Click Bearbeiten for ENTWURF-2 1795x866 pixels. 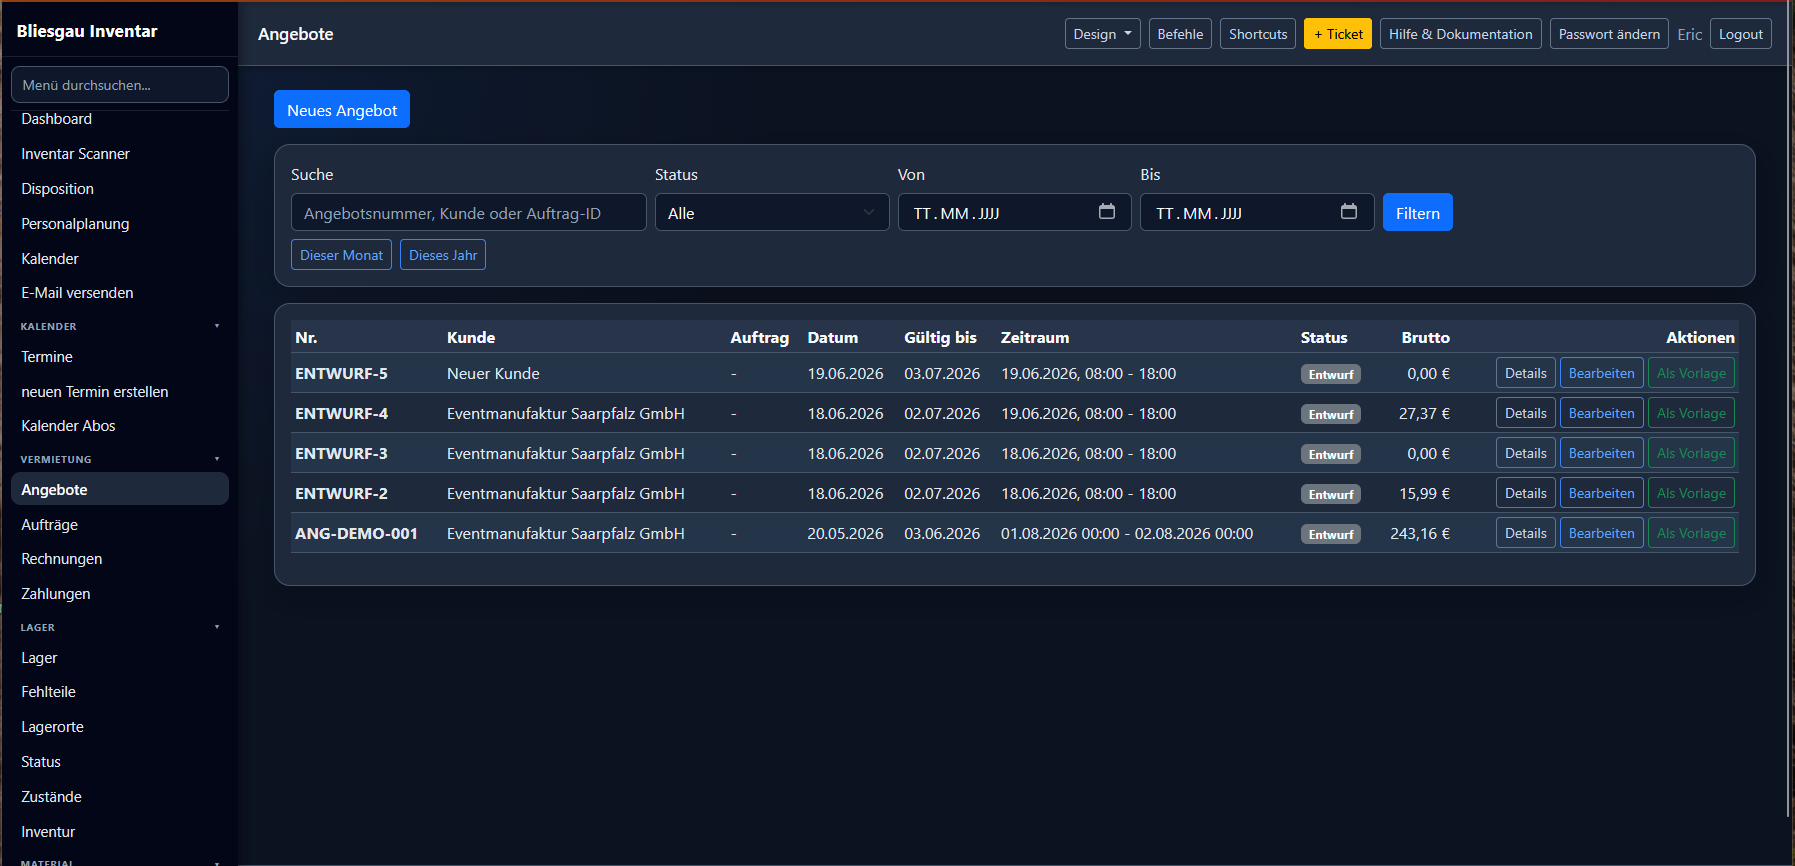1602,493
